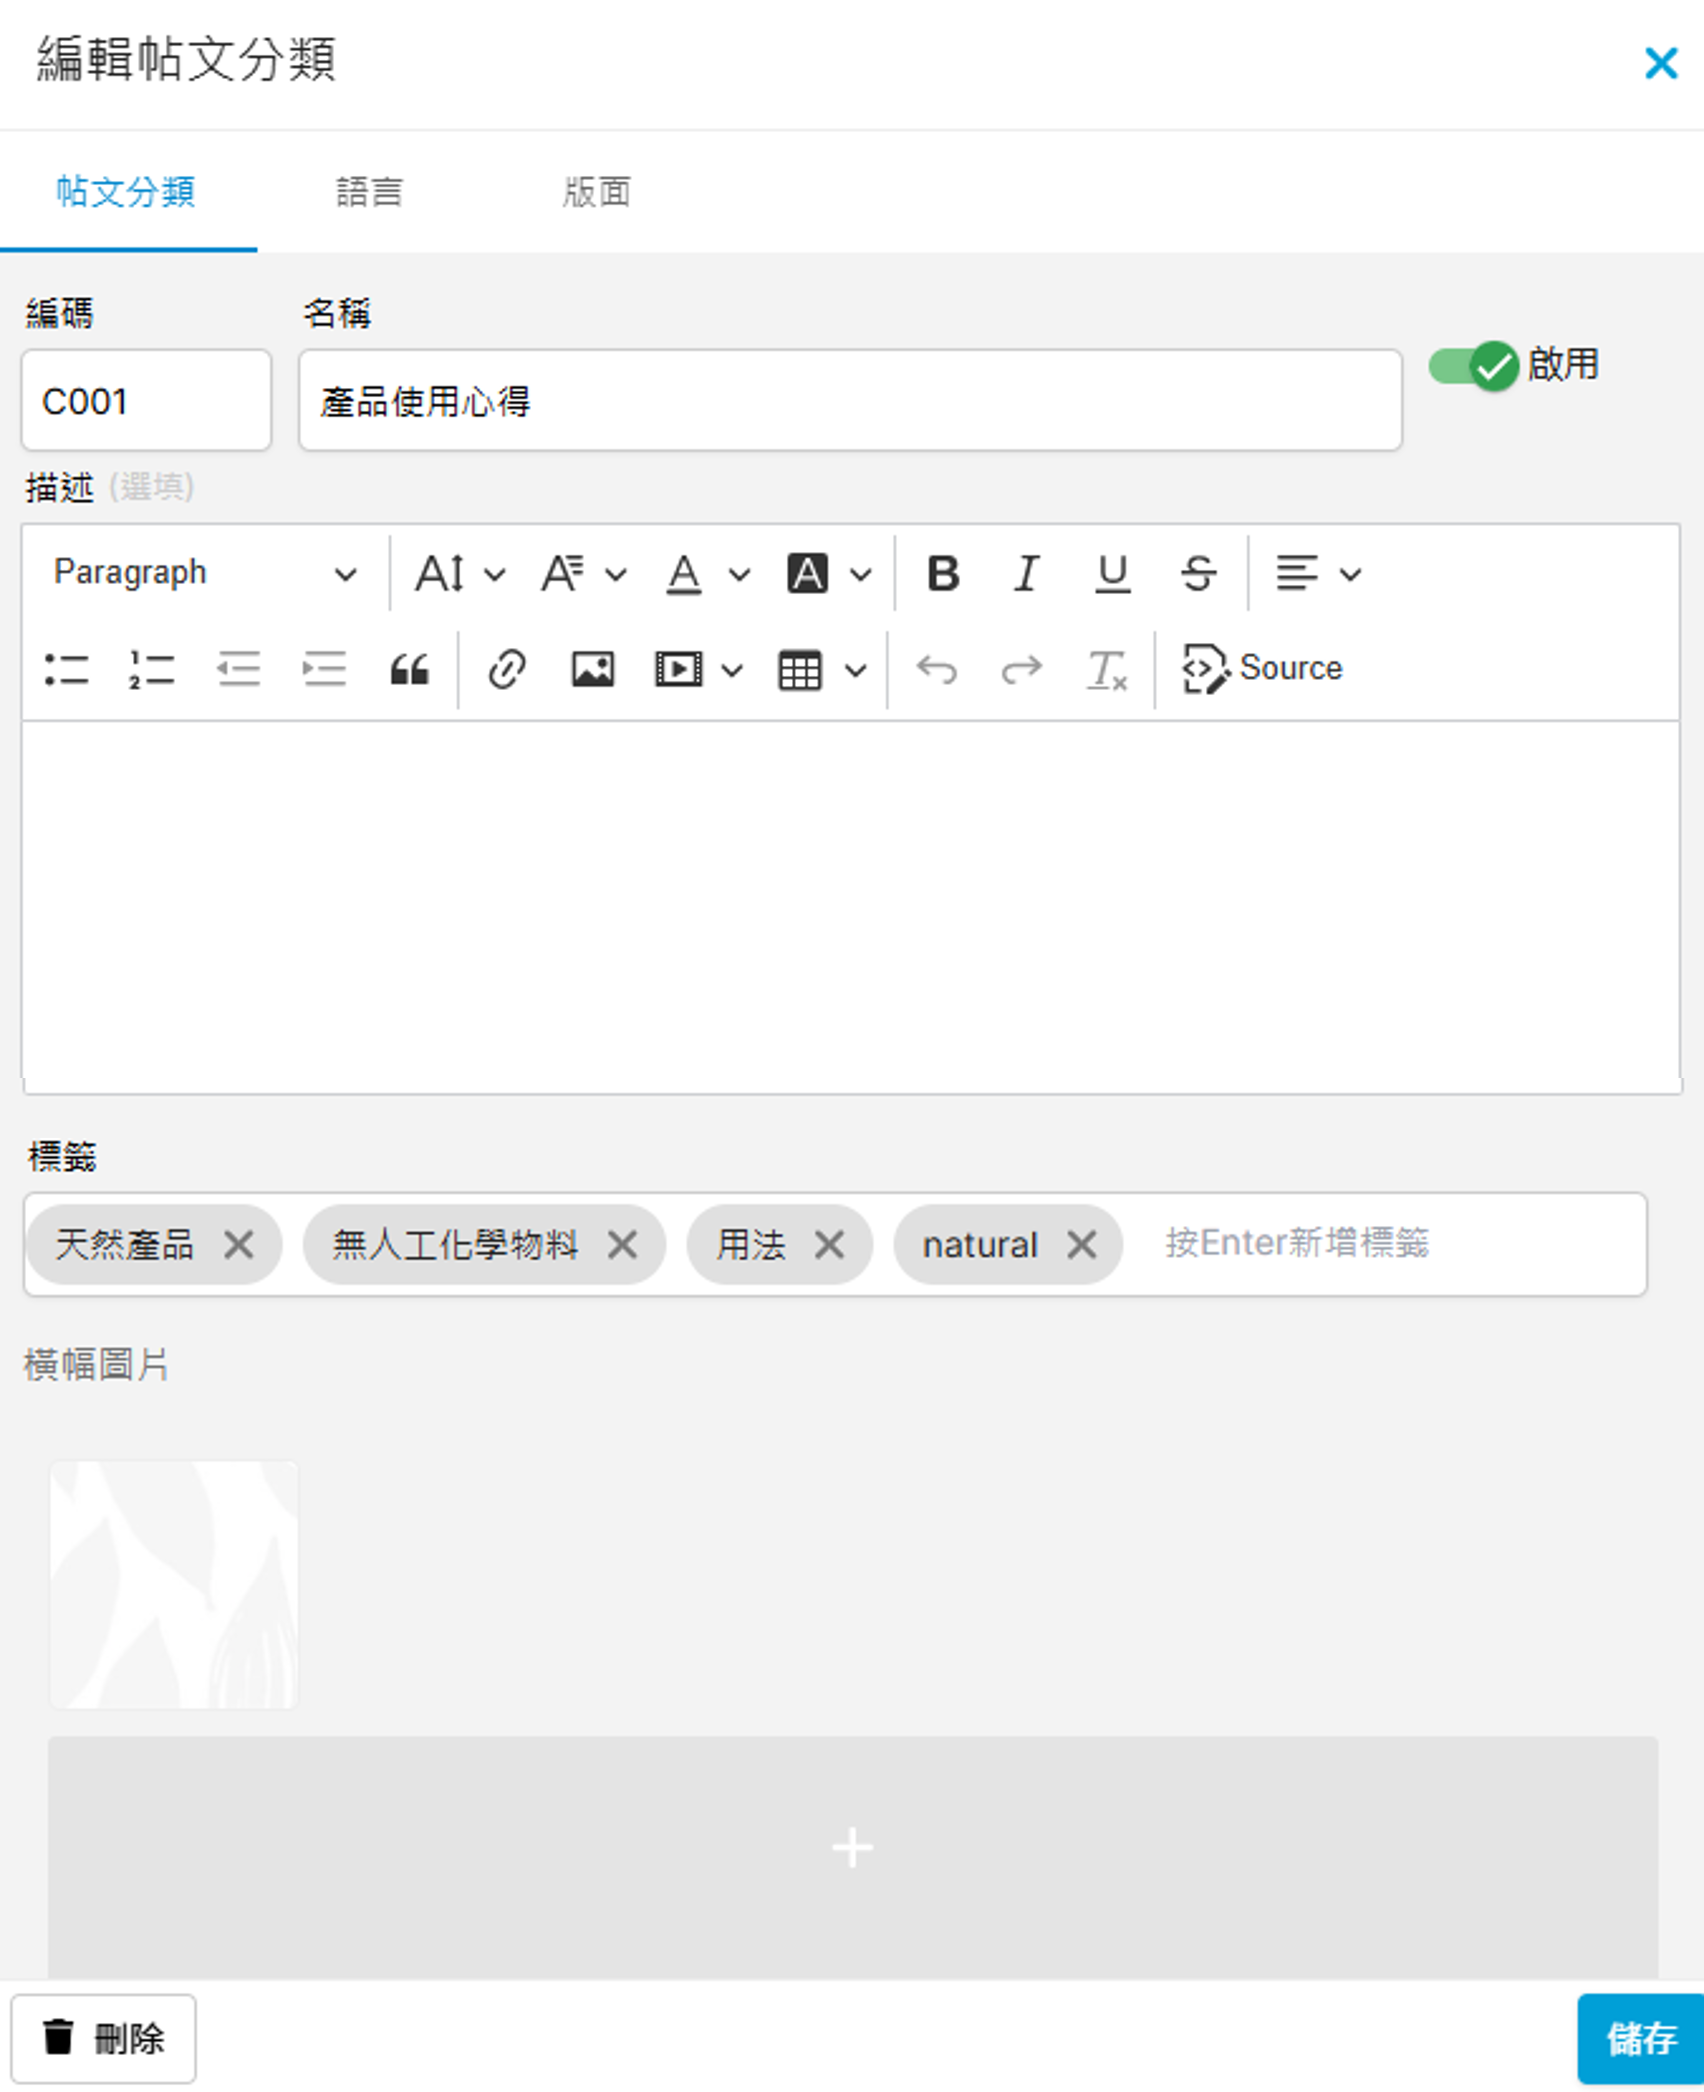
Task: Switch to the 語言 tab
Action: point(369,192)
